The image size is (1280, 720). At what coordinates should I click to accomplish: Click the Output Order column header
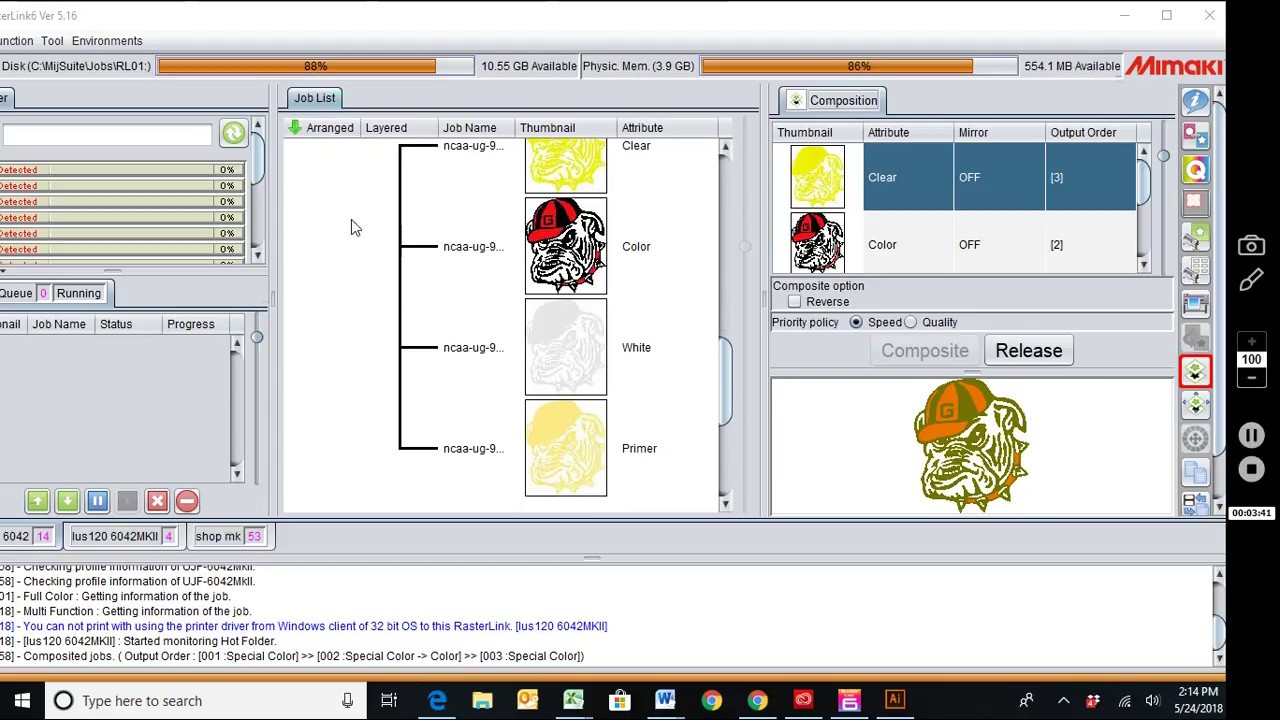pos(1092,132)
